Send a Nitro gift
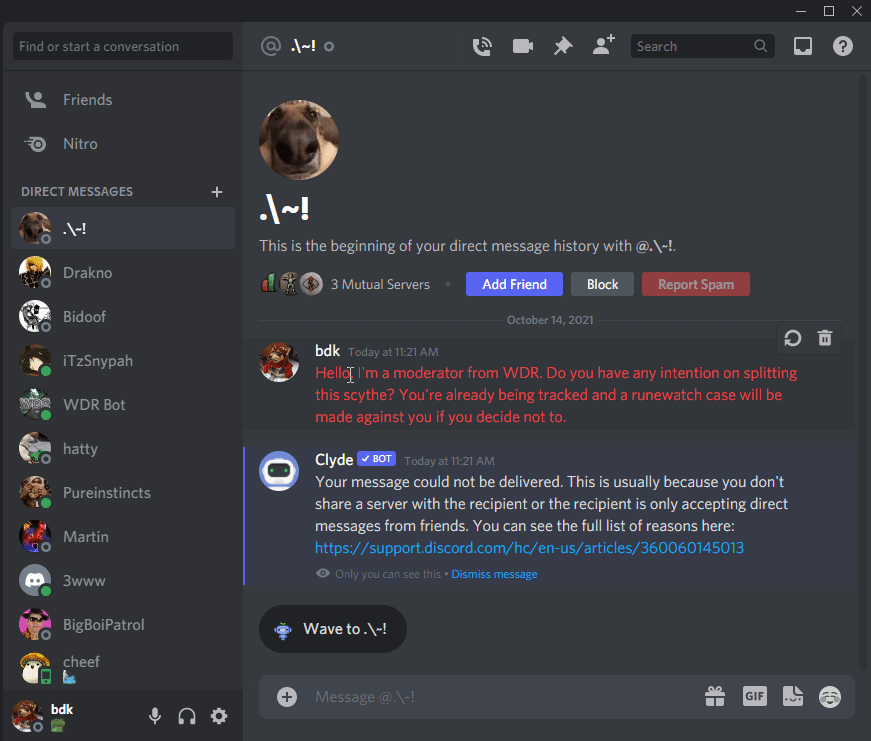 (715, 697)
